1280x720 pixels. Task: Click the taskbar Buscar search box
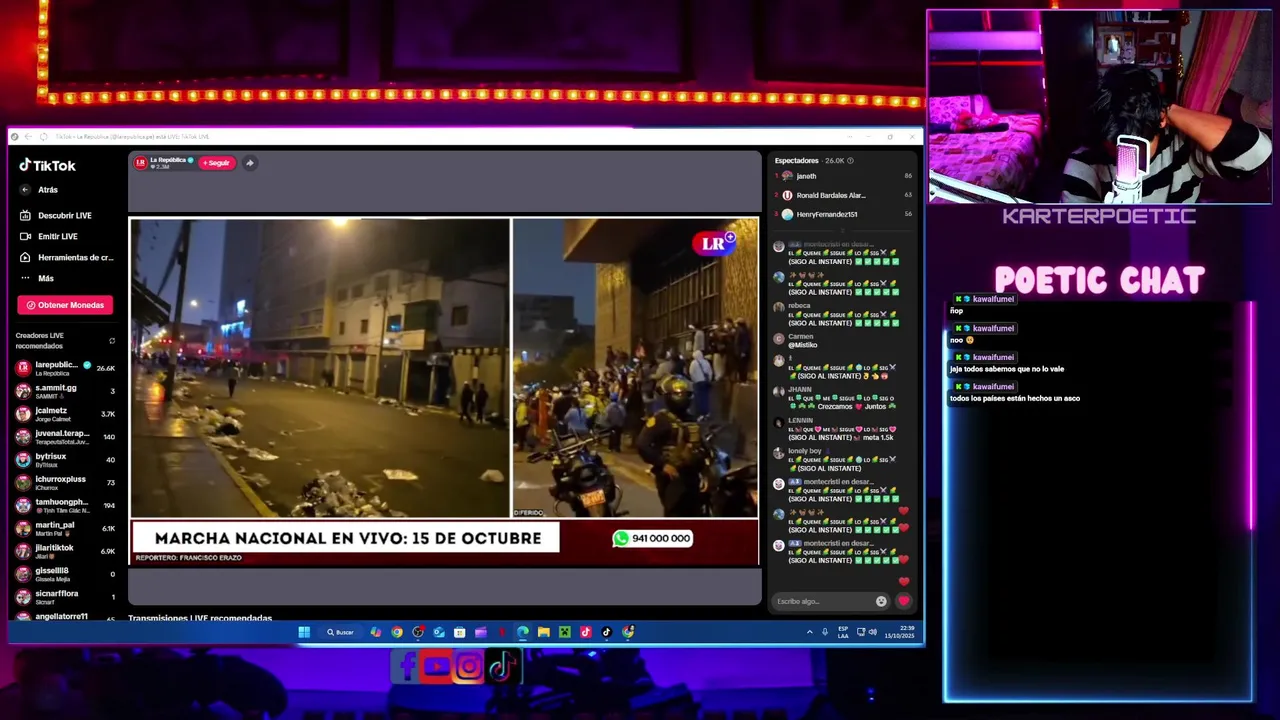tap(340, 632)
